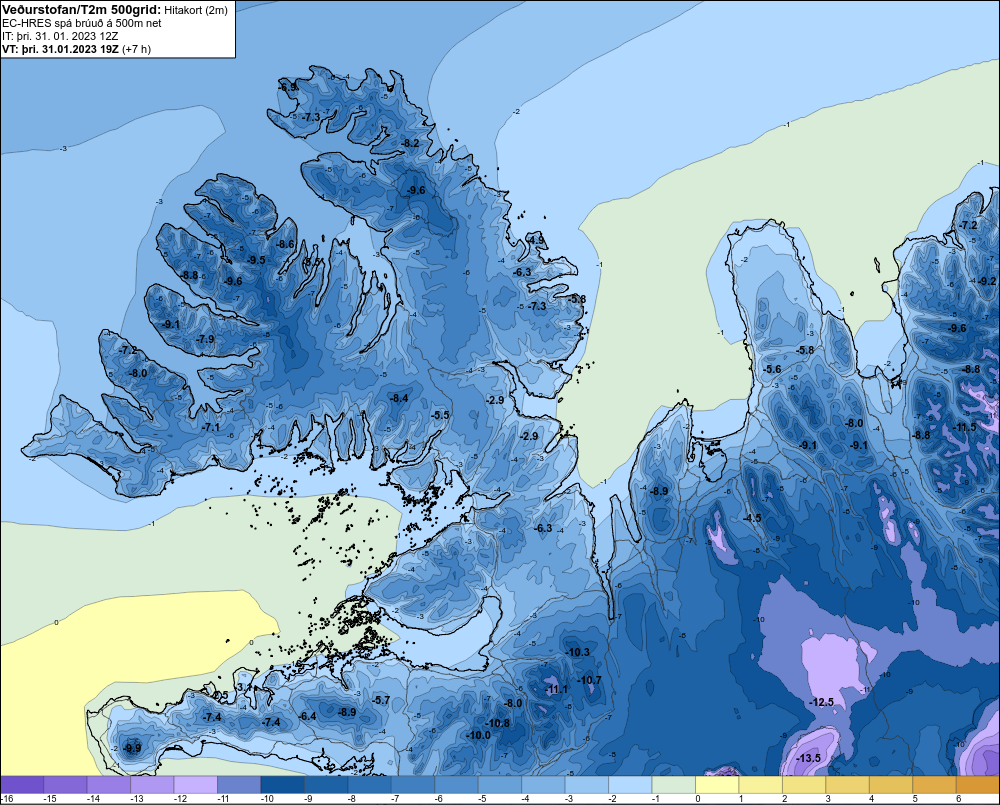Click the legend swatch between 5 and 6
The image size is (1000, 805).
tap(934, 785)
